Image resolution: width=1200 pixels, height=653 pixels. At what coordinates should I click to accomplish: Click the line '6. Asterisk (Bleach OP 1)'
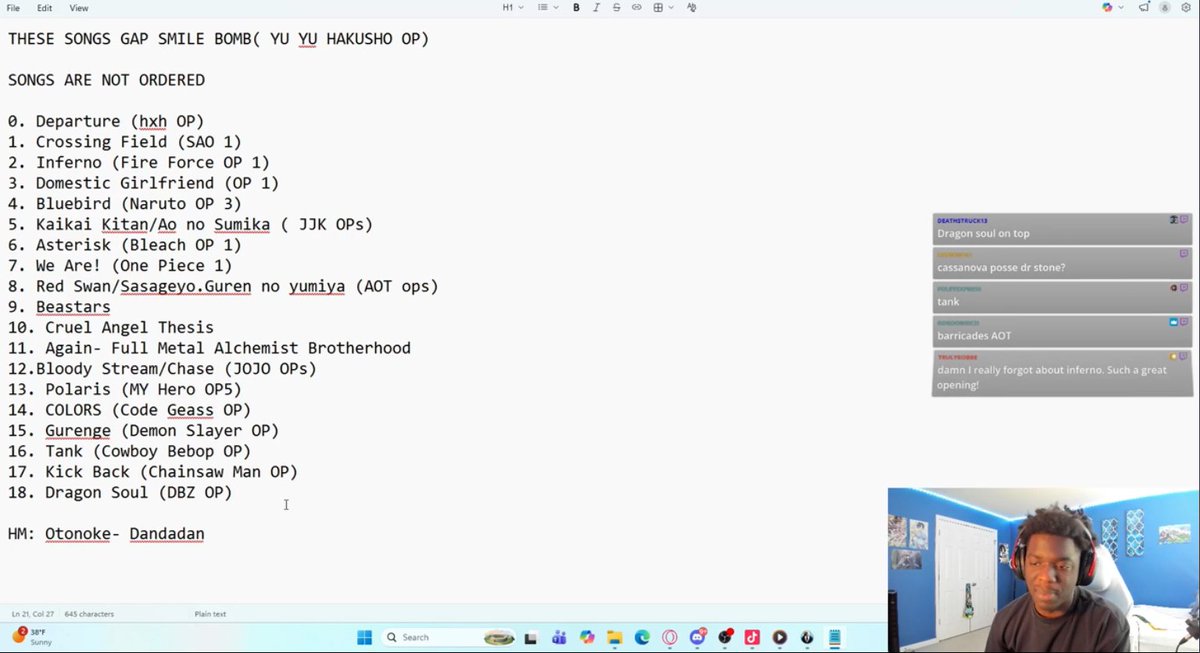click(x=125, y=245)
